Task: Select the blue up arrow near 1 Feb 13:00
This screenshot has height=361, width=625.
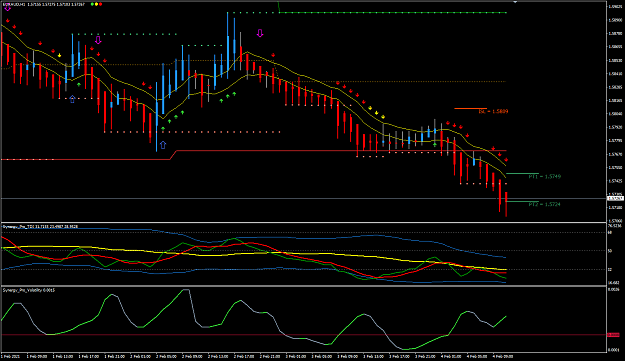Action: 72,99
